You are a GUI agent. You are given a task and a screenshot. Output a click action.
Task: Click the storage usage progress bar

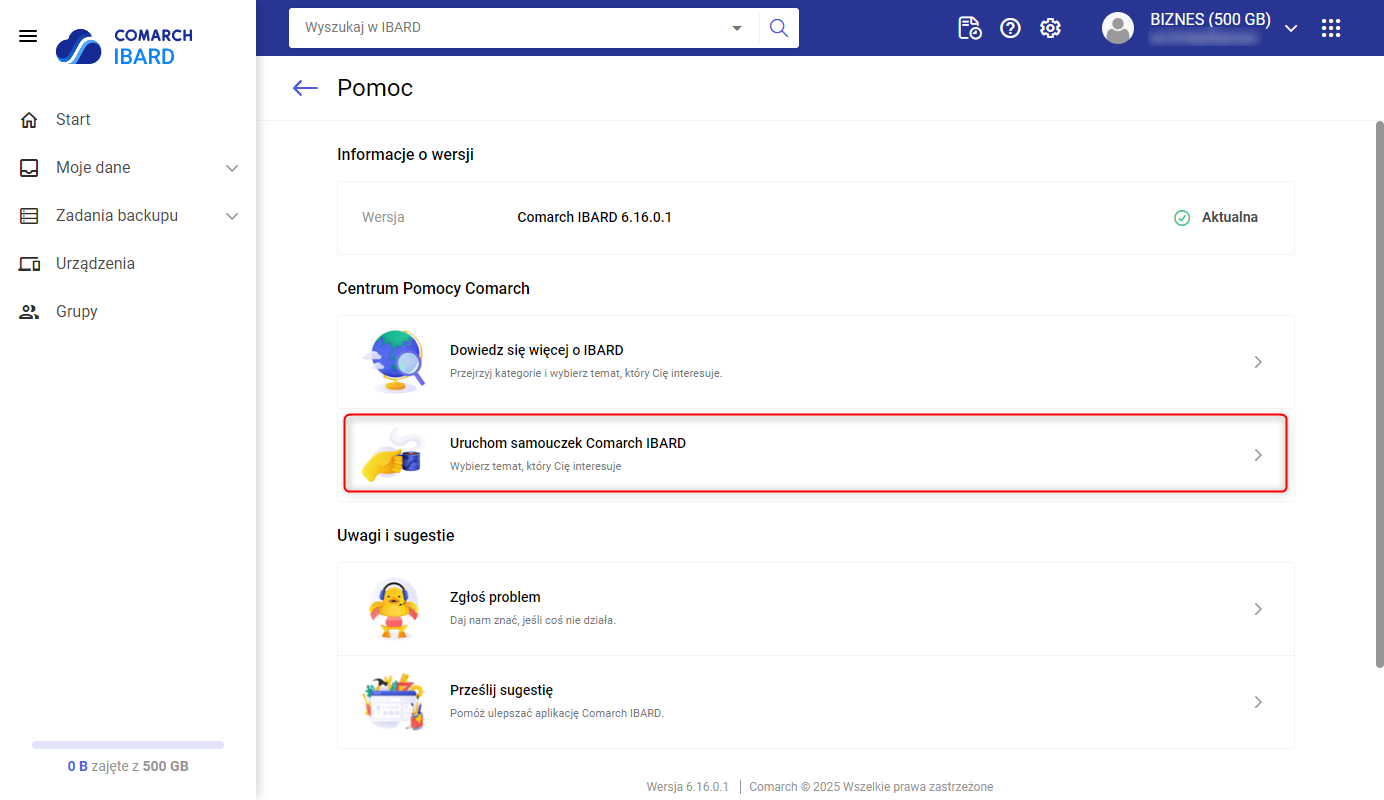pos(128,745)
